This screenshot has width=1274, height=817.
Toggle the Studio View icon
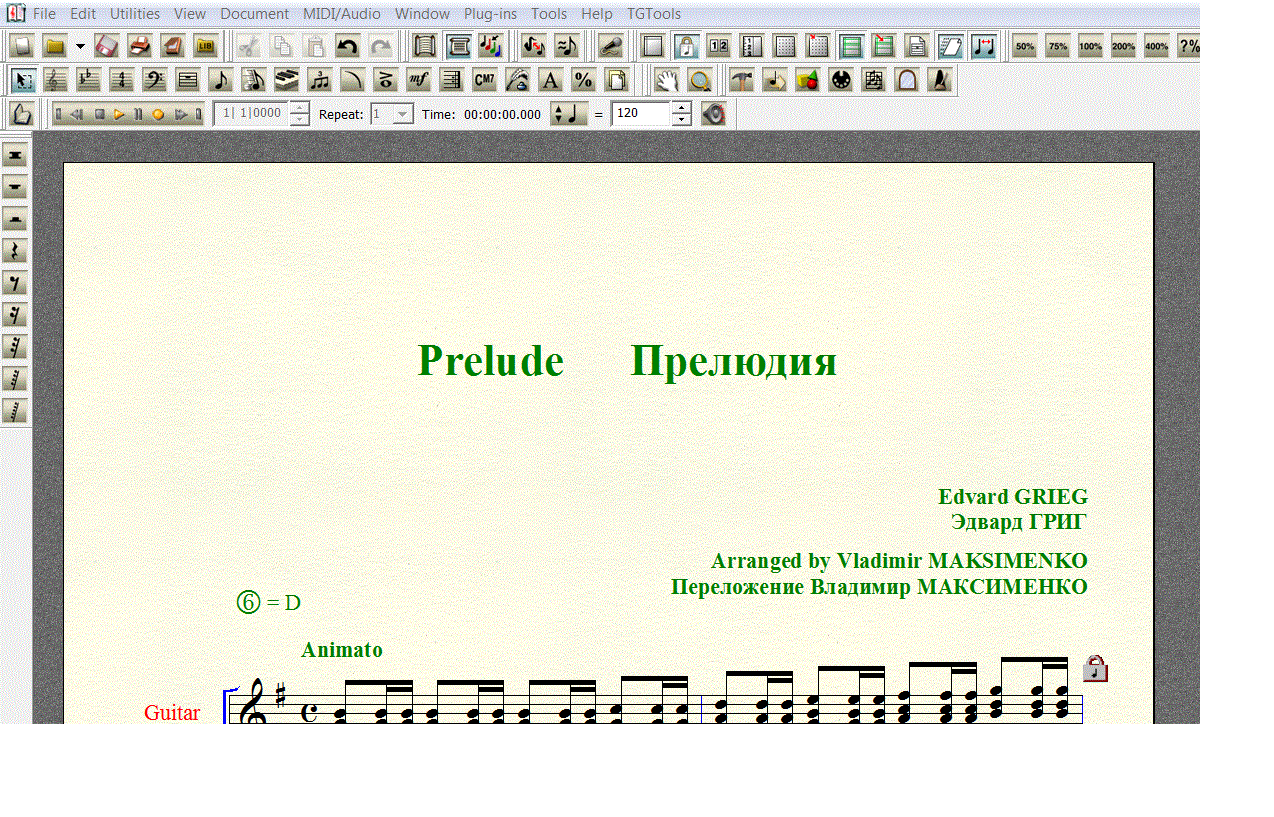[491, 46]
